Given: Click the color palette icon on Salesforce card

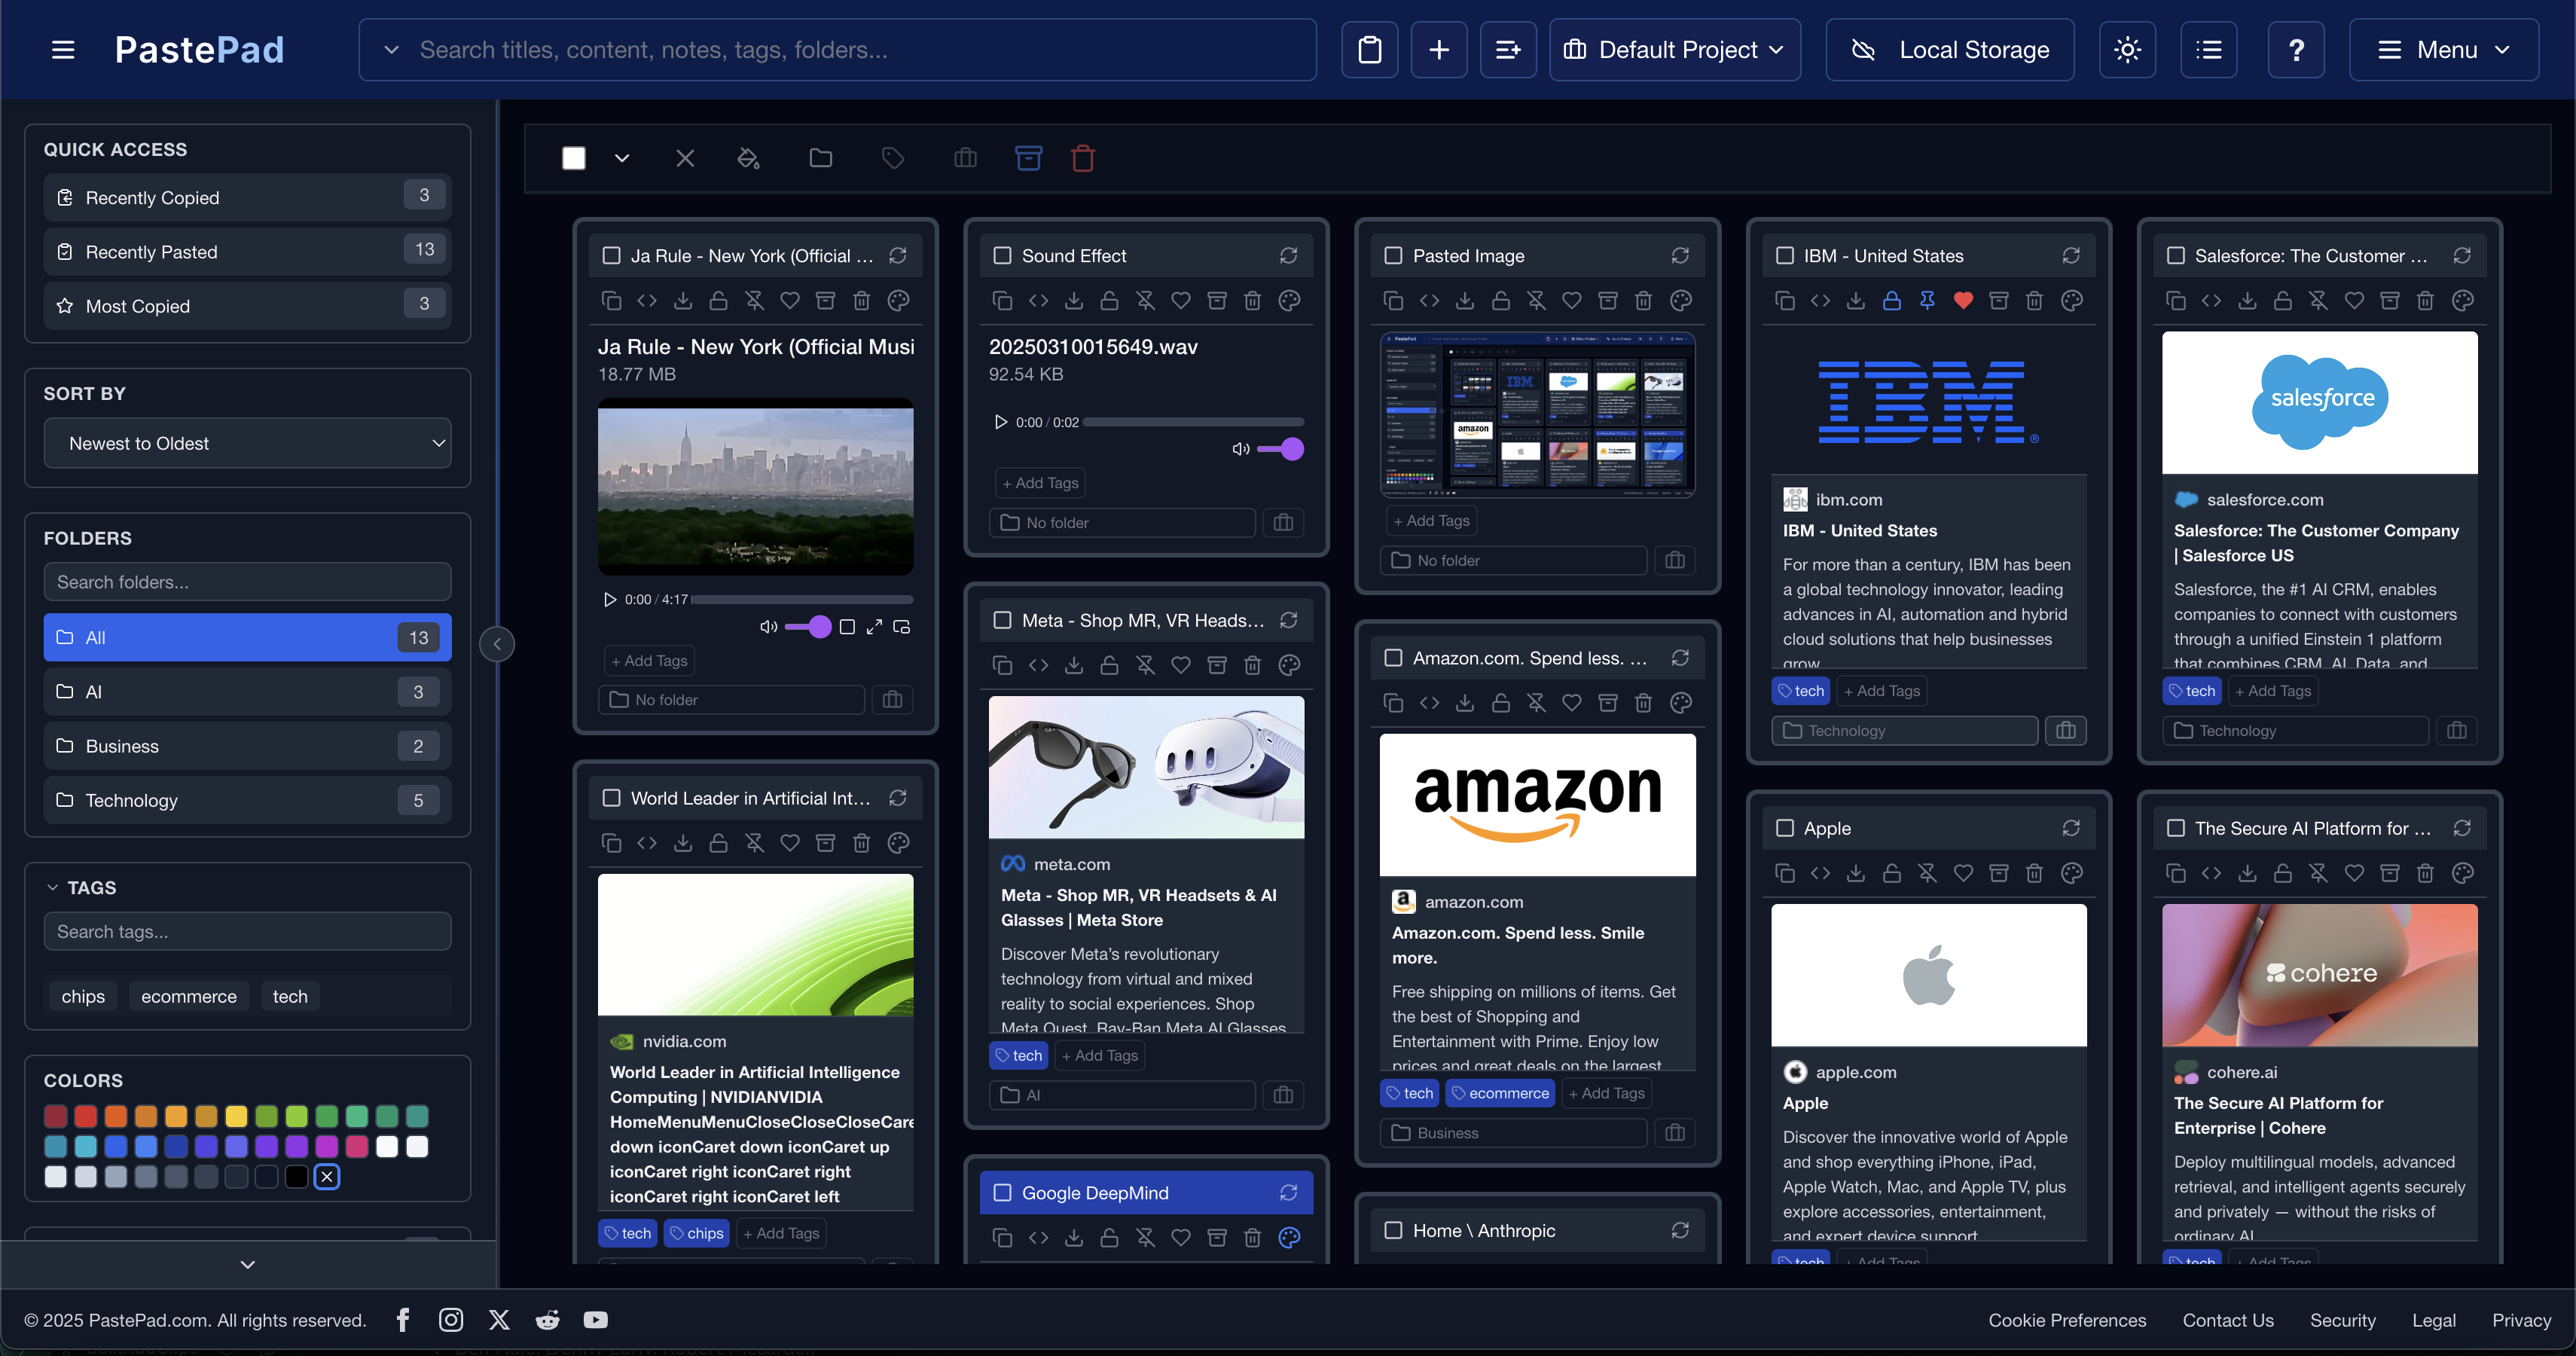Looking at the screenshot, I should pos(2462,300).
